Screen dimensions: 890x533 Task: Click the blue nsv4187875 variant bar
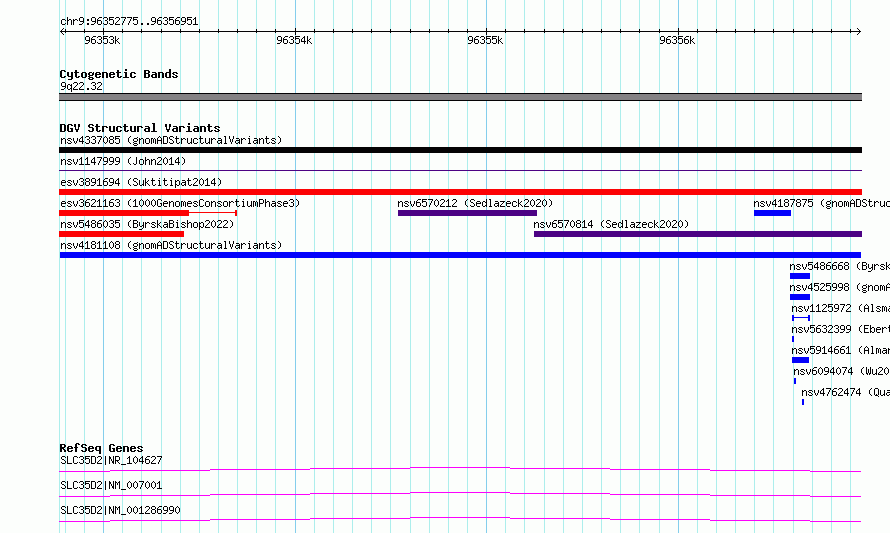point(773,213)
